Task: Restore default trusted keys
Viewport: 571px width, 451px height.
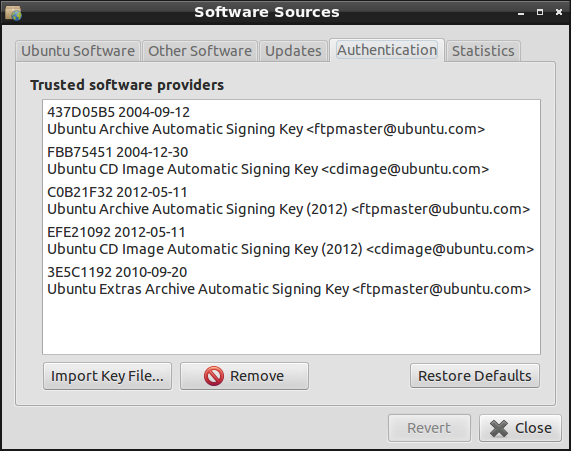Action: click(474, 376)
